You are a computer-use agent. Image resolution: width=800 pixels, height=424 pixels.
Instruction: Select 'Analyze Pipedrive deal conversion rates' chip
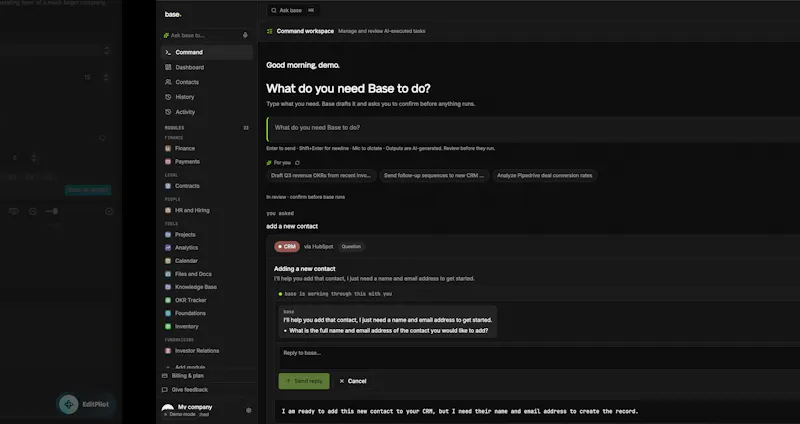544,176
